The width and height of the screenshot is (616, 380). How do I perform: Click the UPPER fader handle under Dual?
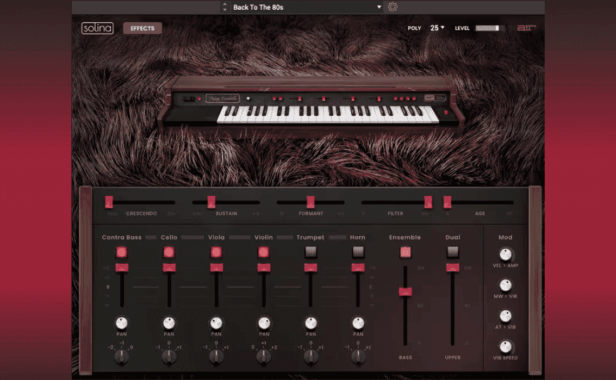coord(453,268)
